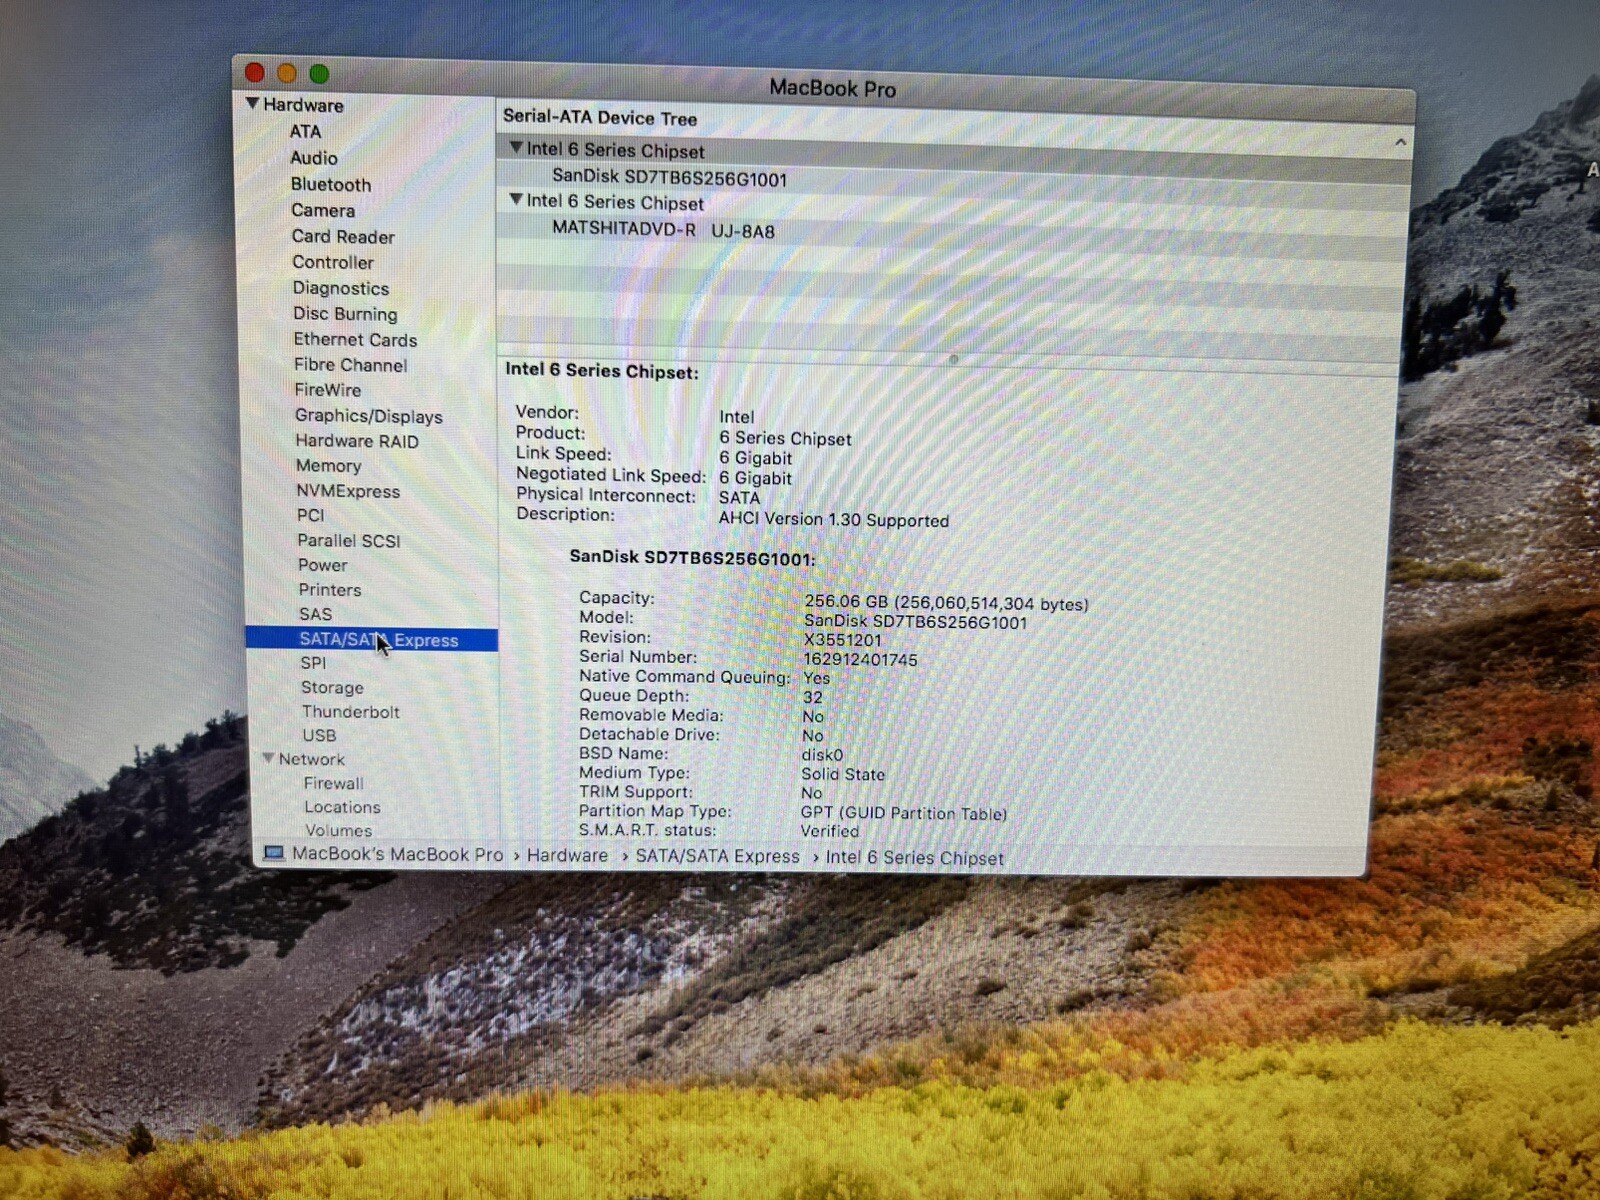Open Ethernet Cards information
Viewport: 1600px width, 1200px height.
(x=354, y=340)
